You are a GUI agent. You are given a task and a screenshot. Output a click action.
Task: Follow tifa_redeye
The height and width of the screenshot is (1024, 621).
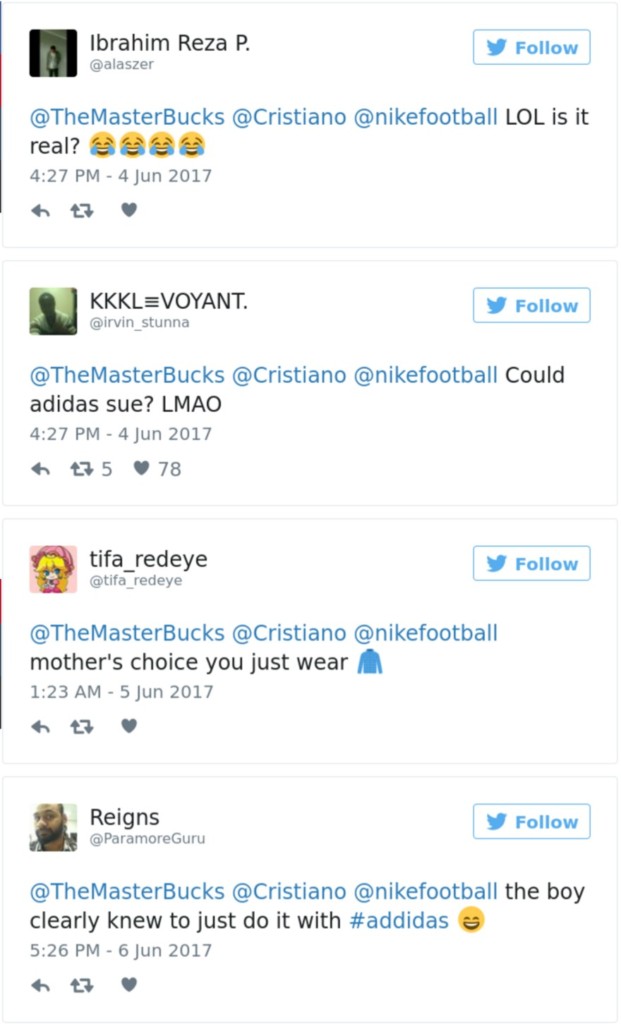tap(531, 563)
